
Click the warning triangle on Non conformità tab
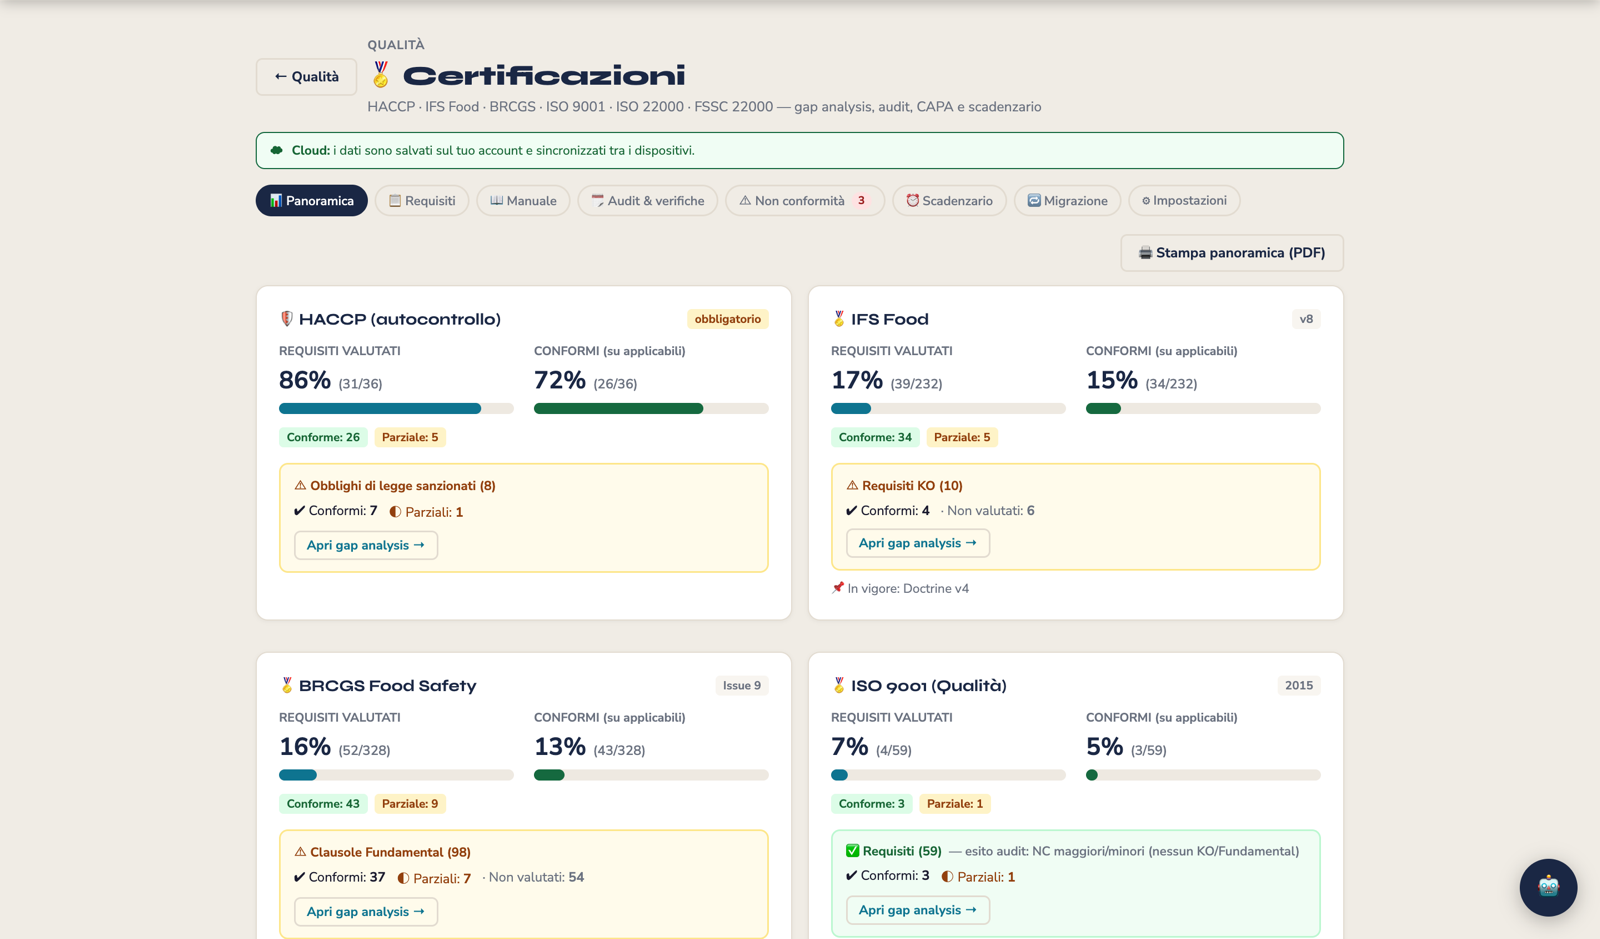coord(745,201)
